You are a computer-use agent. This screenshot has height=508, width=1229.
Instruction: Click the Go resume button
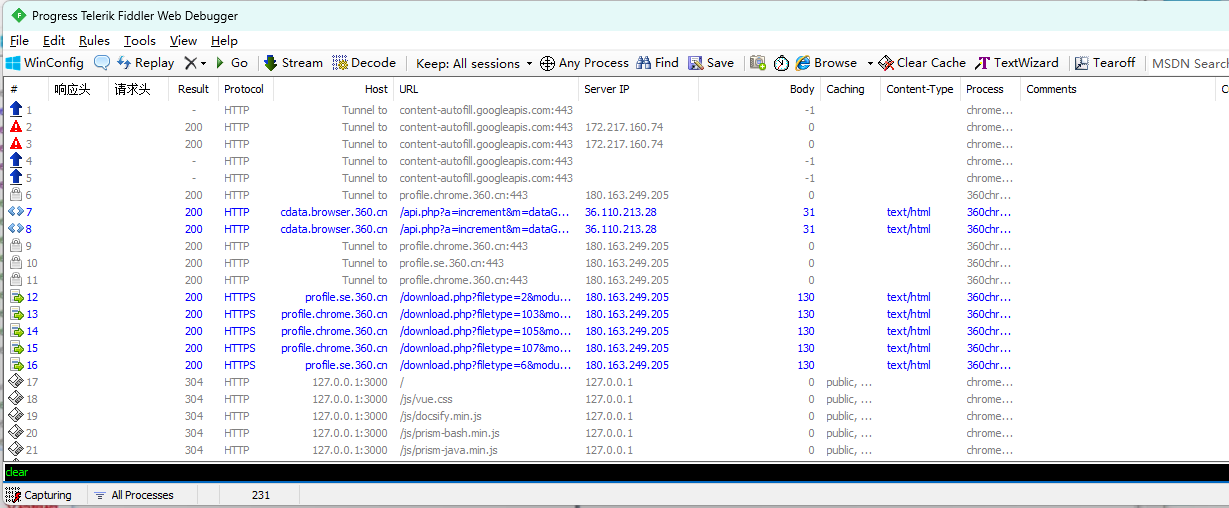click(x=232, y=62)
